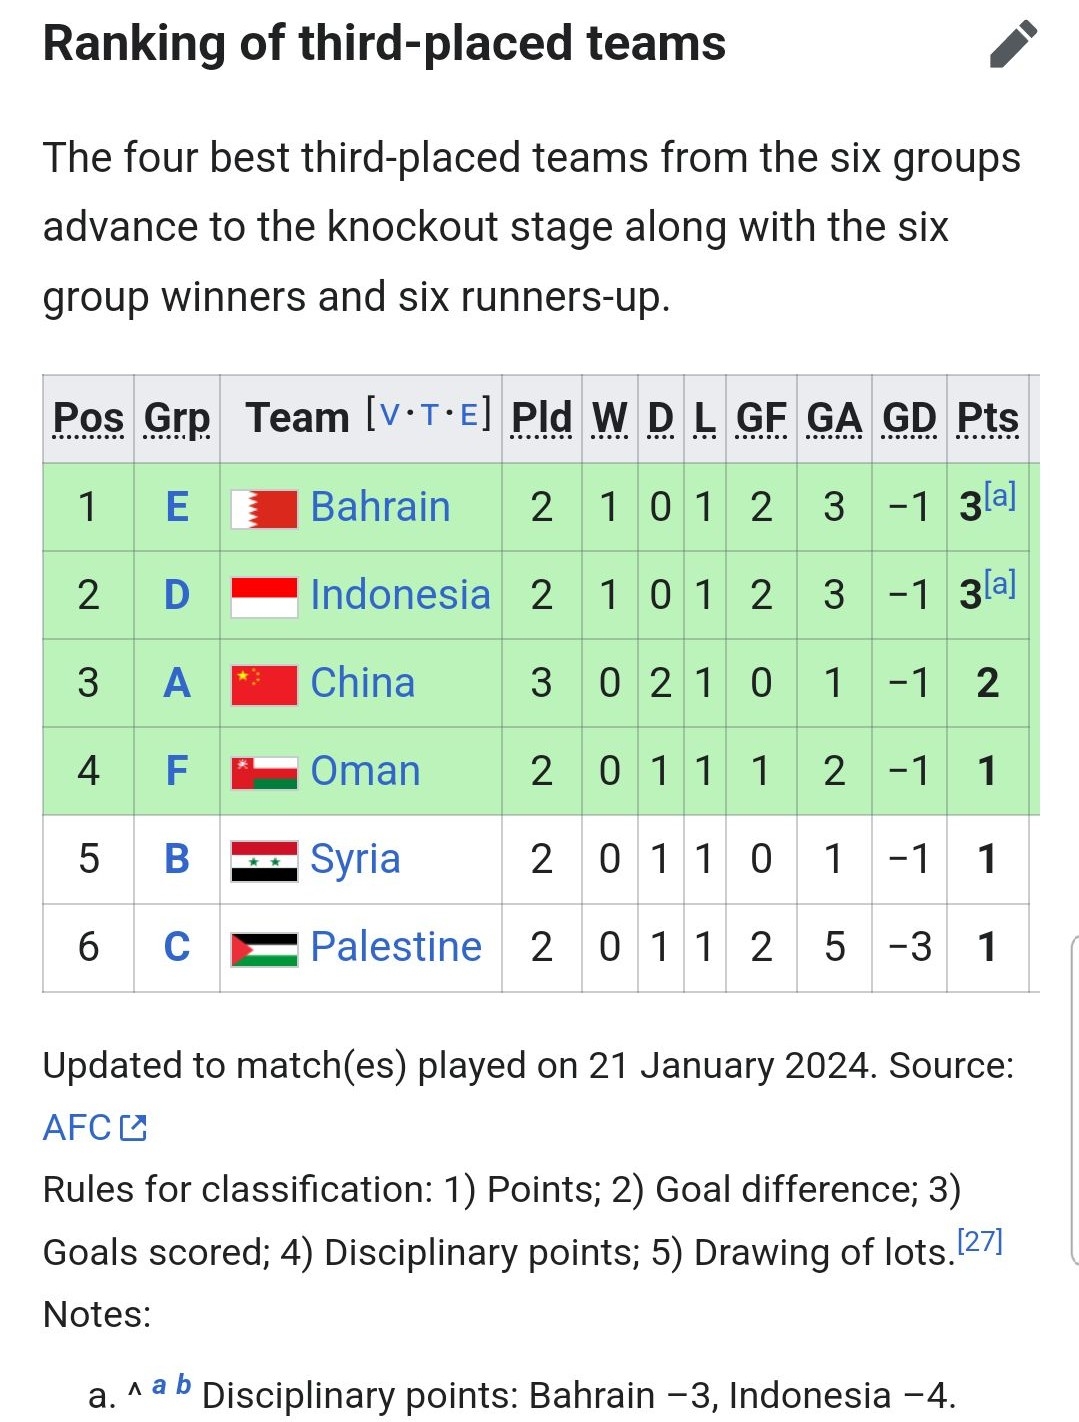
Task: Click footnote back-reference b in notes
Action: click(183, 1385)
